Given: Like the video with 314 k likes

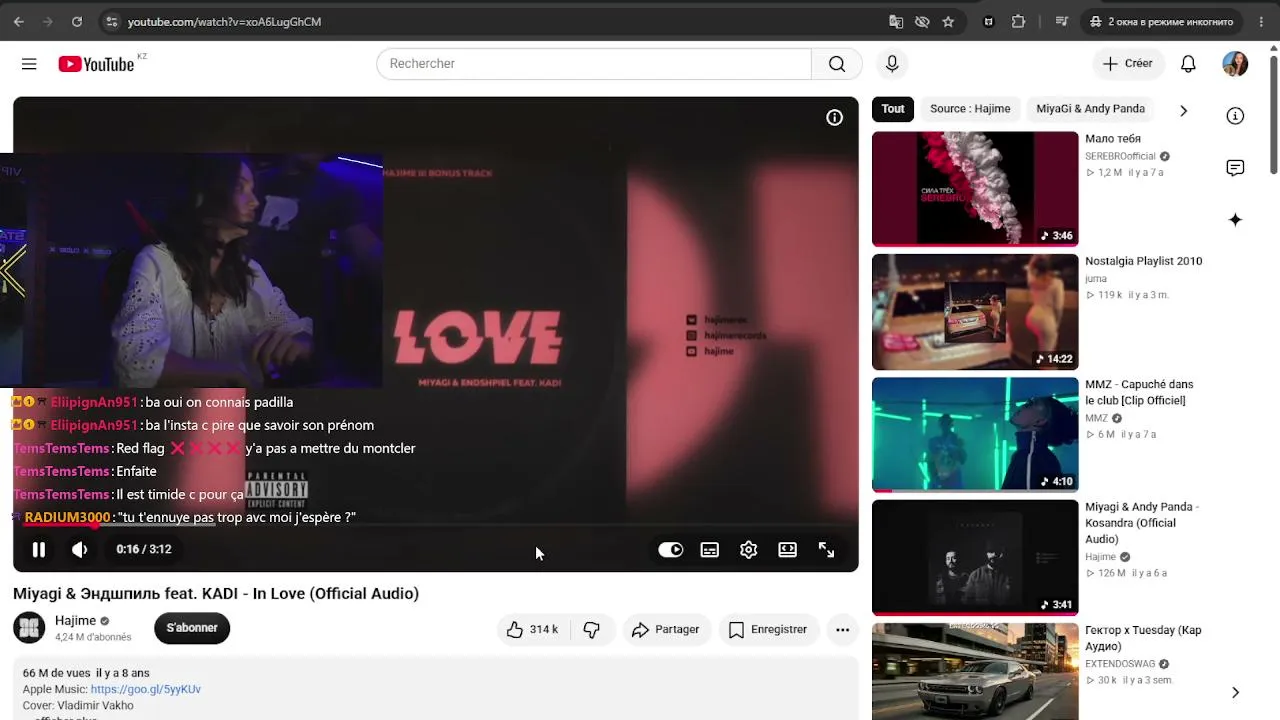Looking at the screenshot, I should click(x=533, y=629).
